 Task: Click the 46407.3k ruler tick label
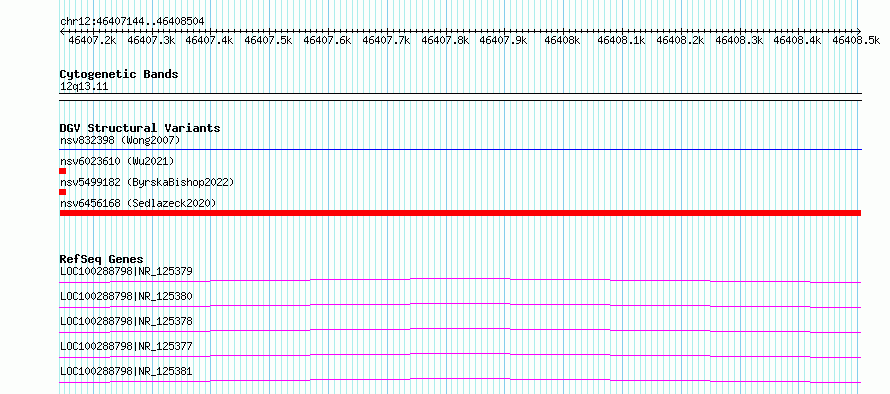coord(151,40)
